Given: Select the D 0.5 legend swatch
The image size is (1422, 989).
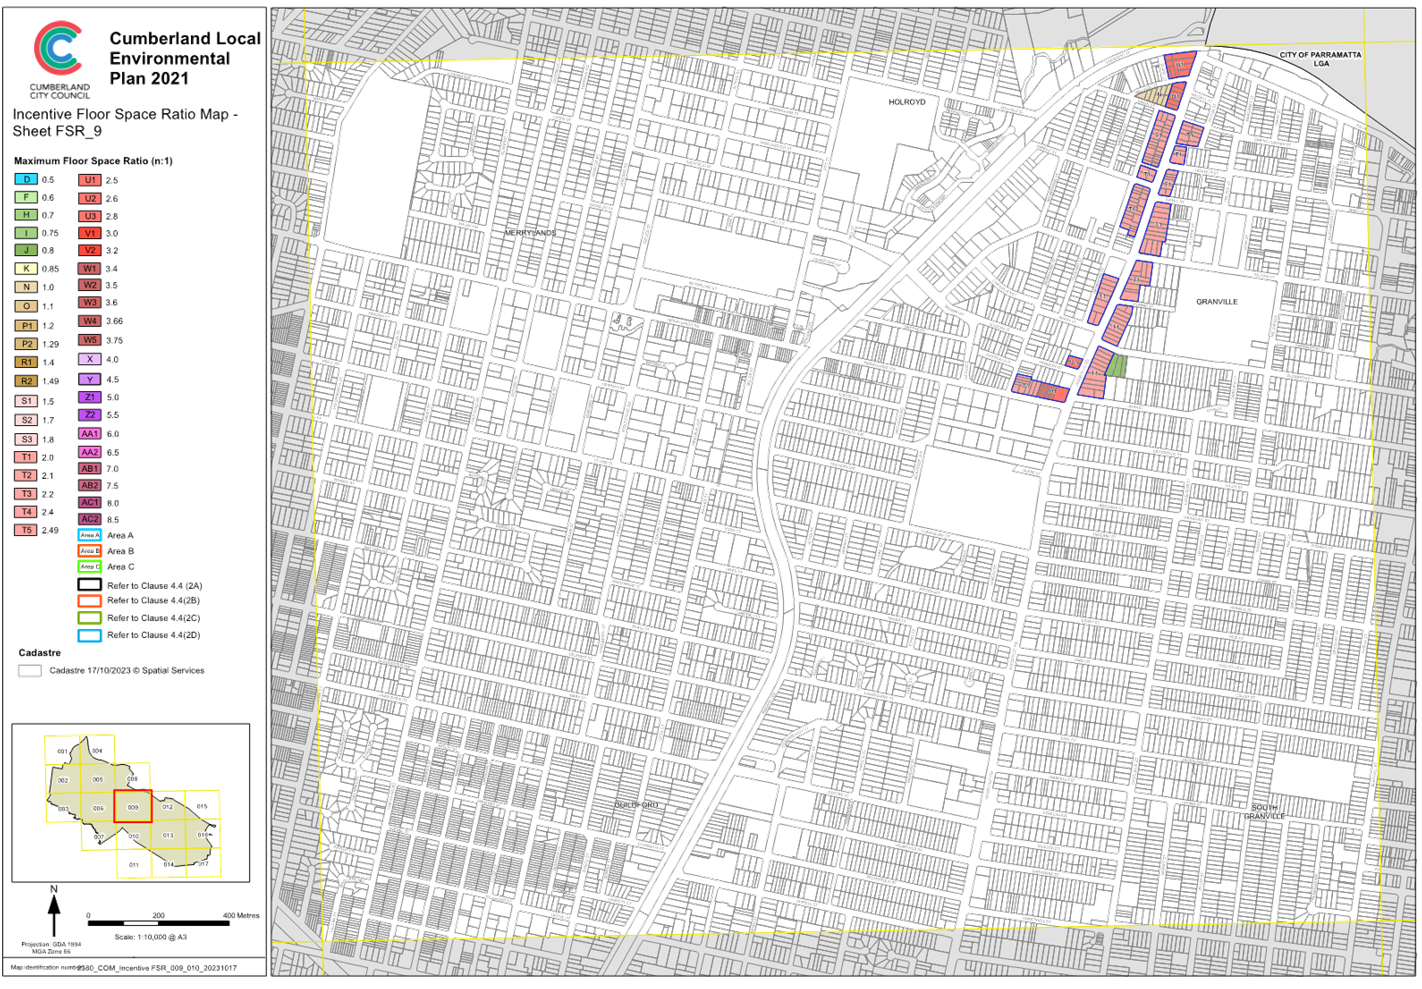Looking at the screenshot, I should click(x=26, y=180).
